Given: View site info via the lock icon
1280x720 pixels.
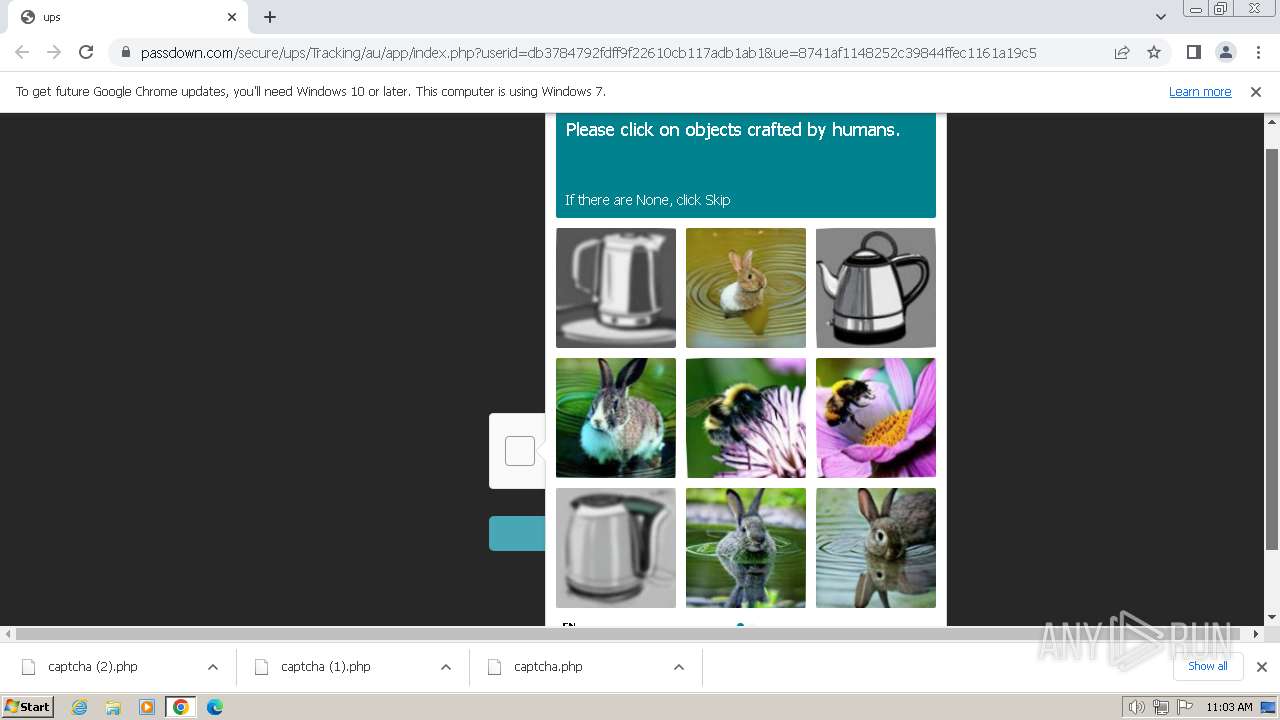Looking at the screenshot, I should (126, 53).
